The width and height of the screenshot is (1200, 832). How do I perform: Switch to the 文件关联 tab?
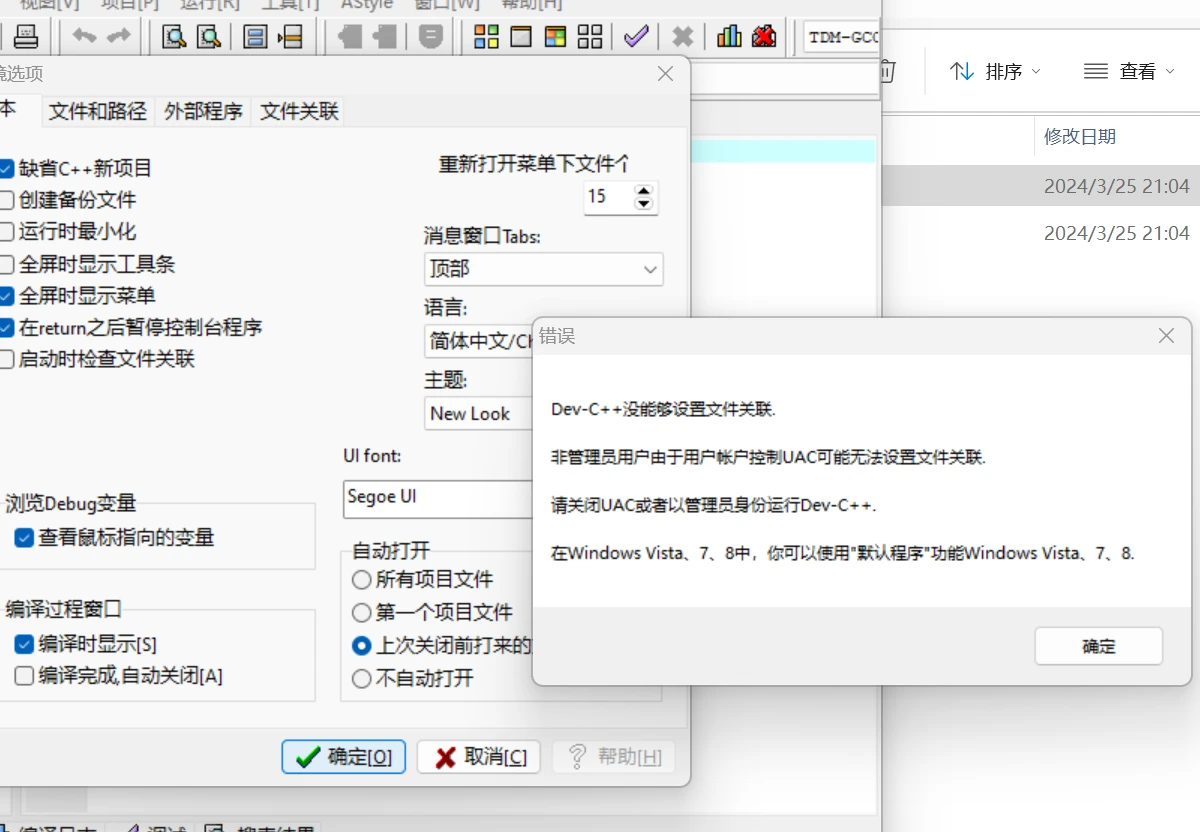(300, 111)
